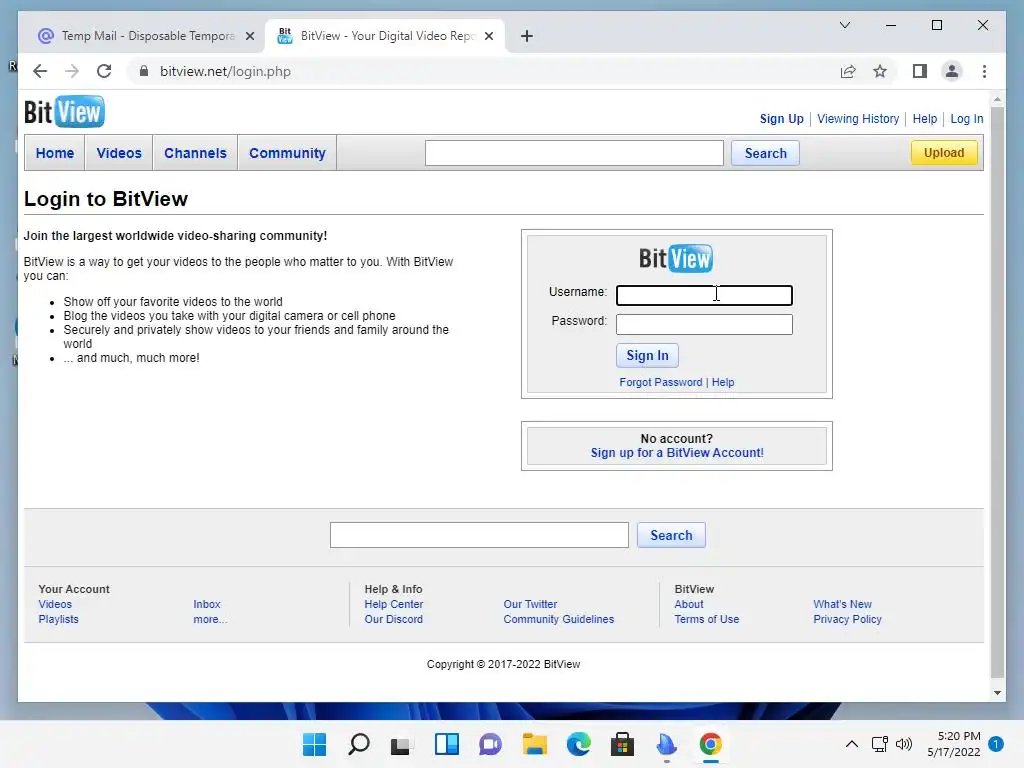Open the notification badge in the tray
The width and height of the screenshot is (1024, 768).
[x=996, y=744]
